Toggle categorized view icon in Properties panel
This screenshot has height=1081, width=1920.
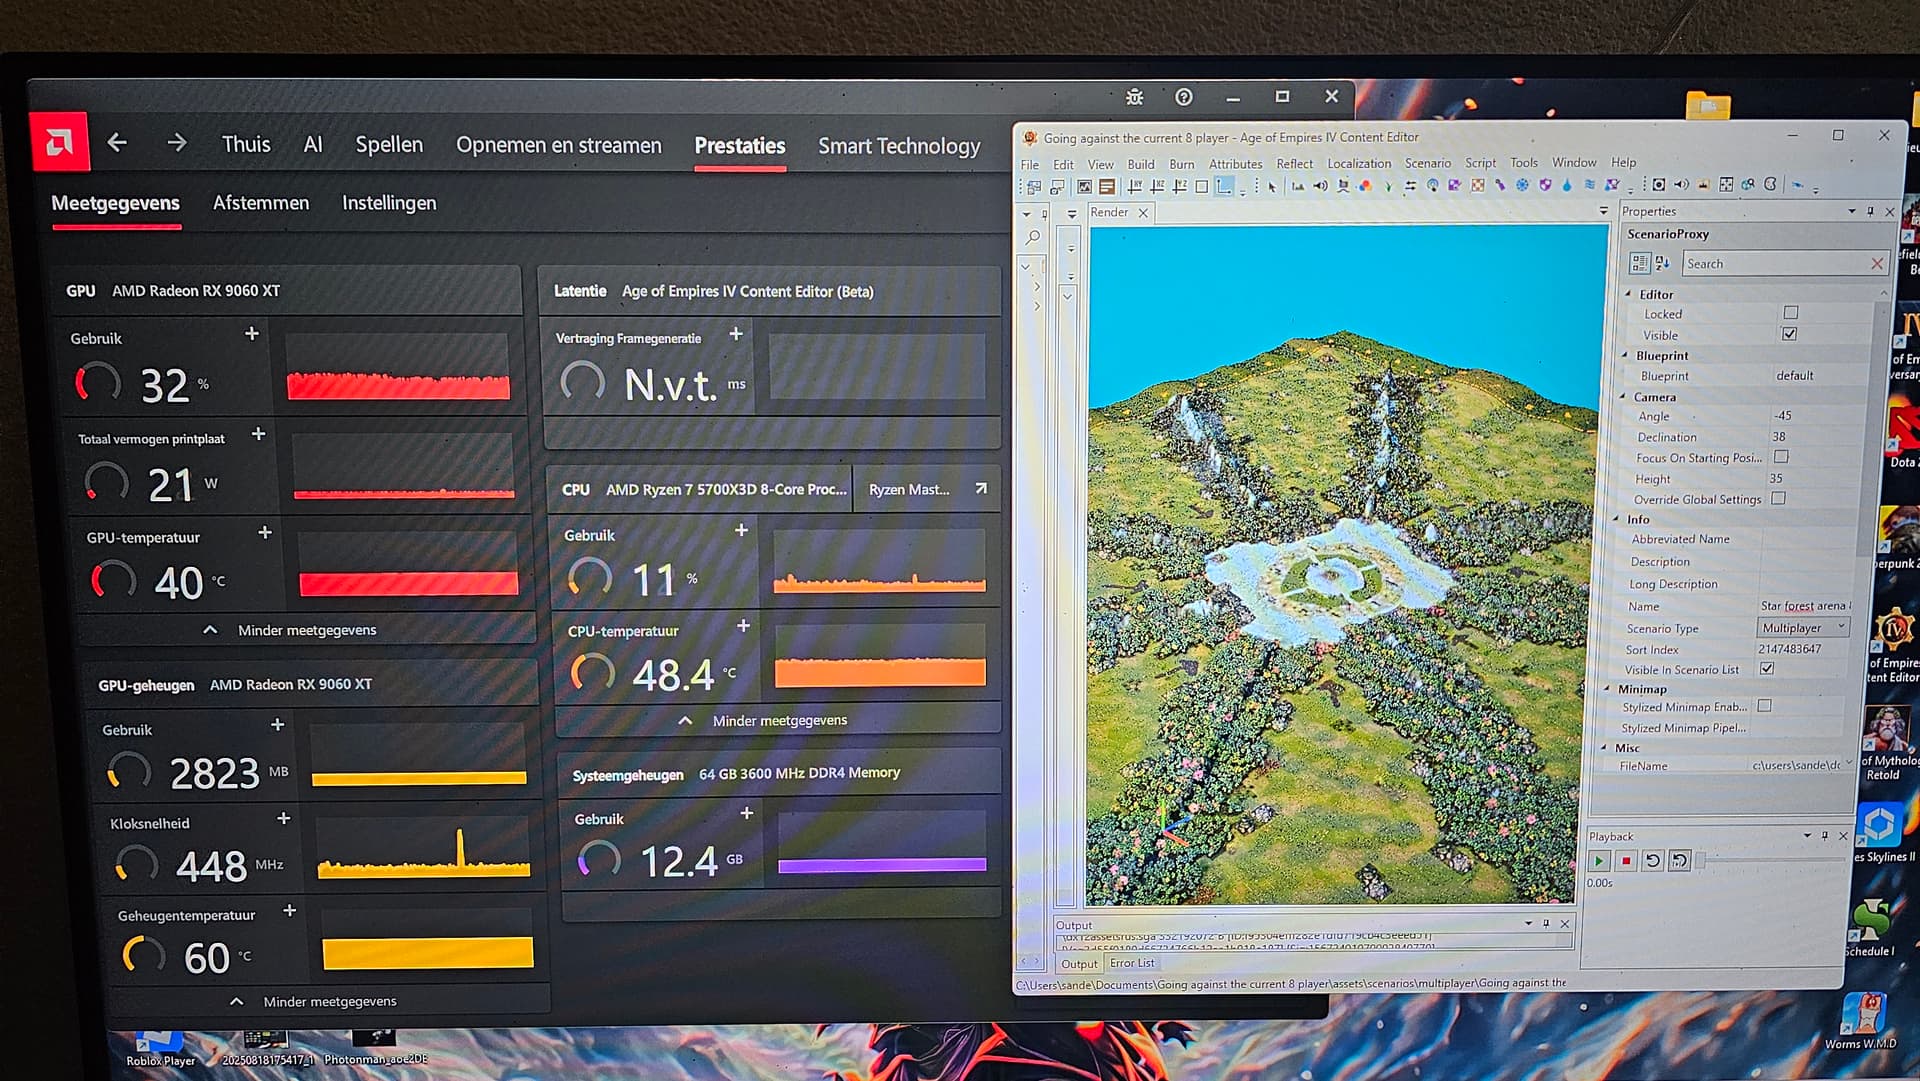(x=1640, y=263)
